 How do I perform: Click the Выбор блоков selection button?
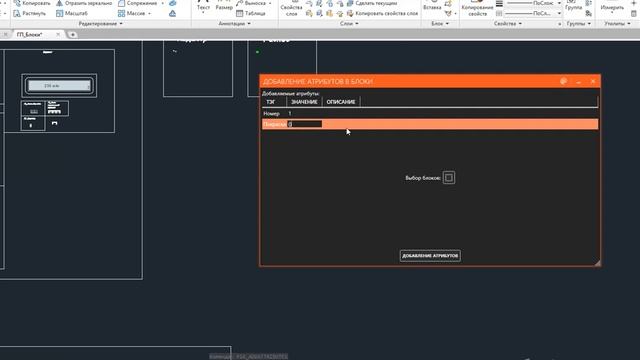pos(449,178)
